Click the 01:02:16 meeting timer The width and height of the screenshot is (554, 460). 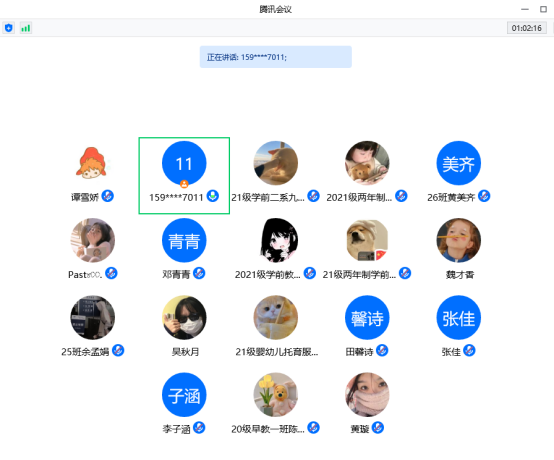[526, 28]
